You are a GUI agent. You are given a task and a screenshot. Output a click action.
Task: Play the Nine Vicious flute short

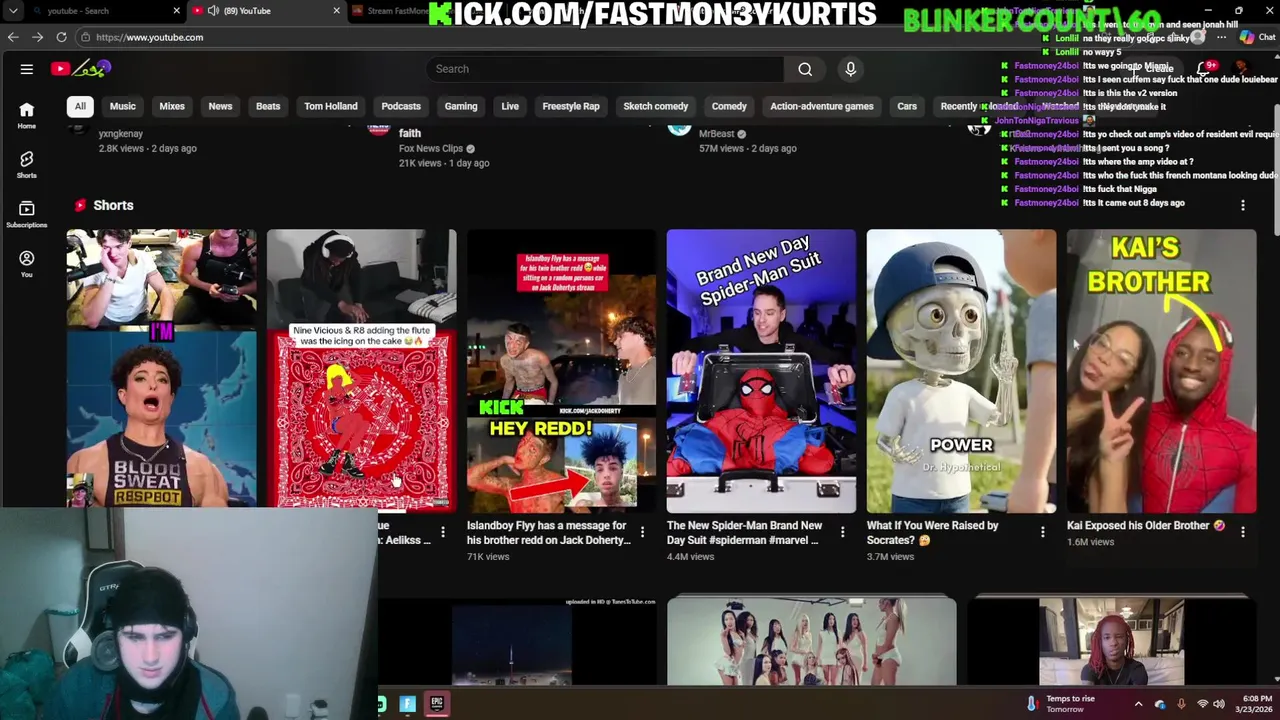pos(362,369)
